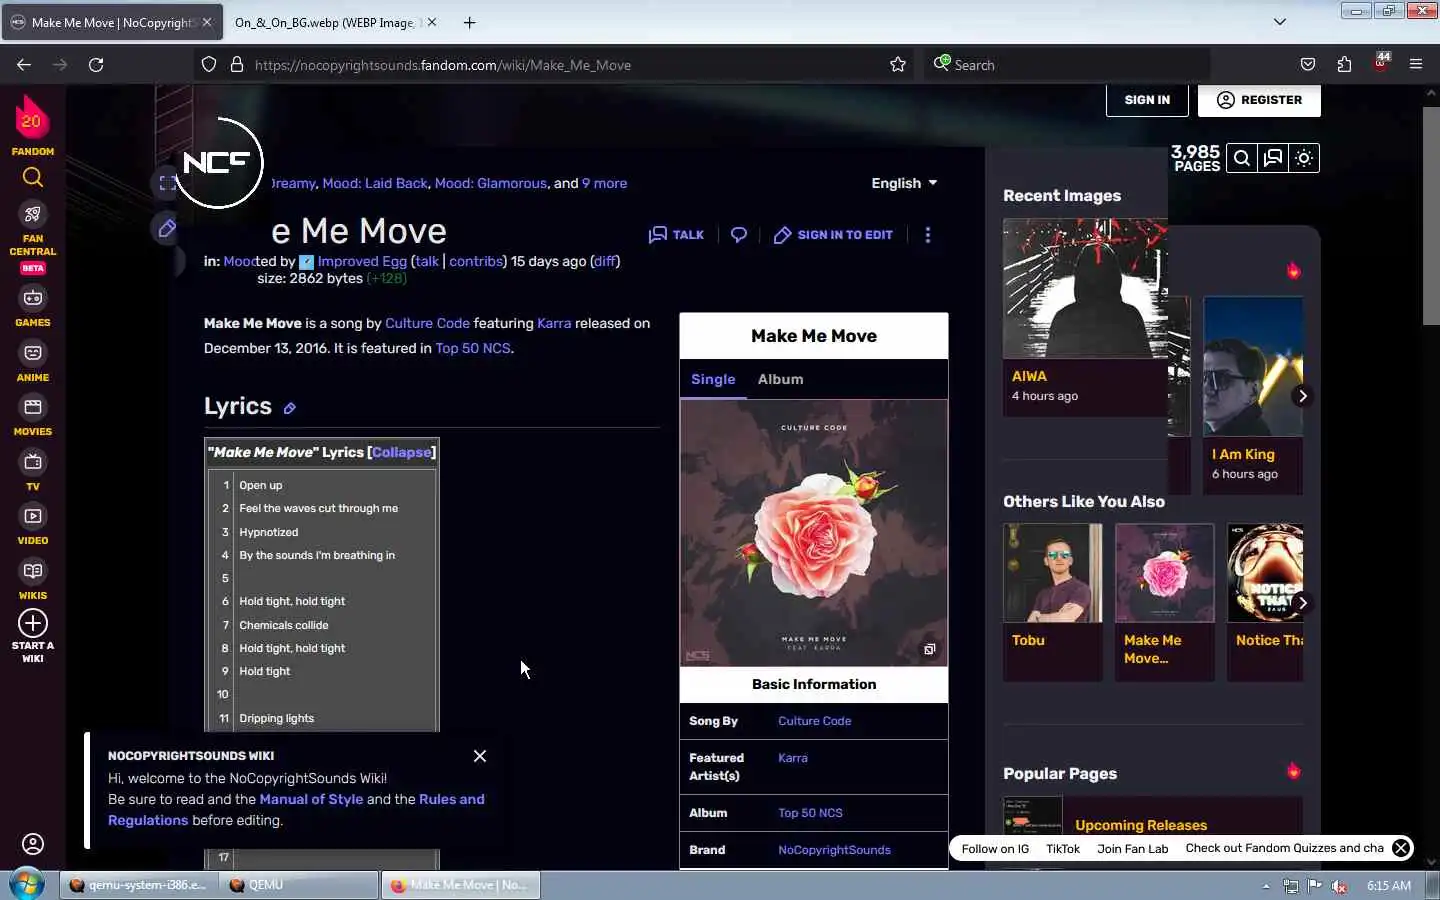This screenshot has width=1440, height=900.
Task: Bookmark this page with star icon
Action: pos(898,65)
